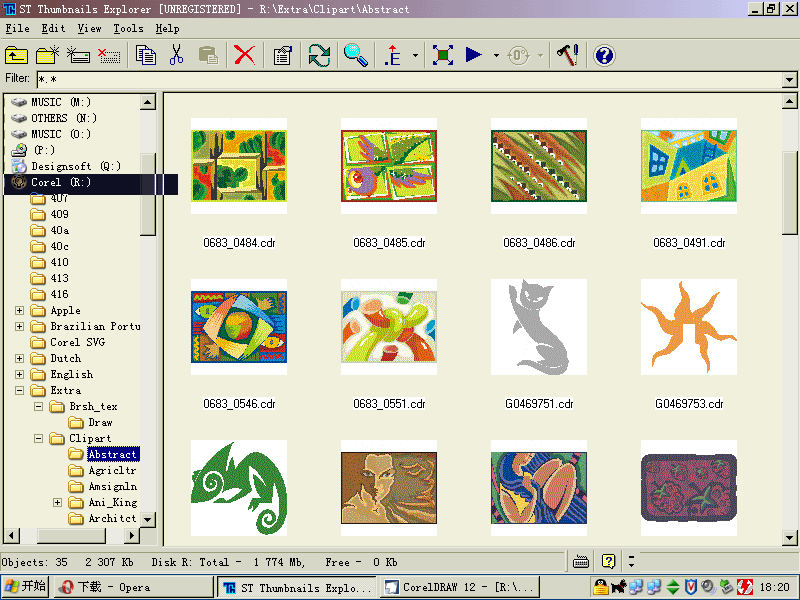
Task: Expand the Dutch folder node
Action: click(x=19, y=358)
